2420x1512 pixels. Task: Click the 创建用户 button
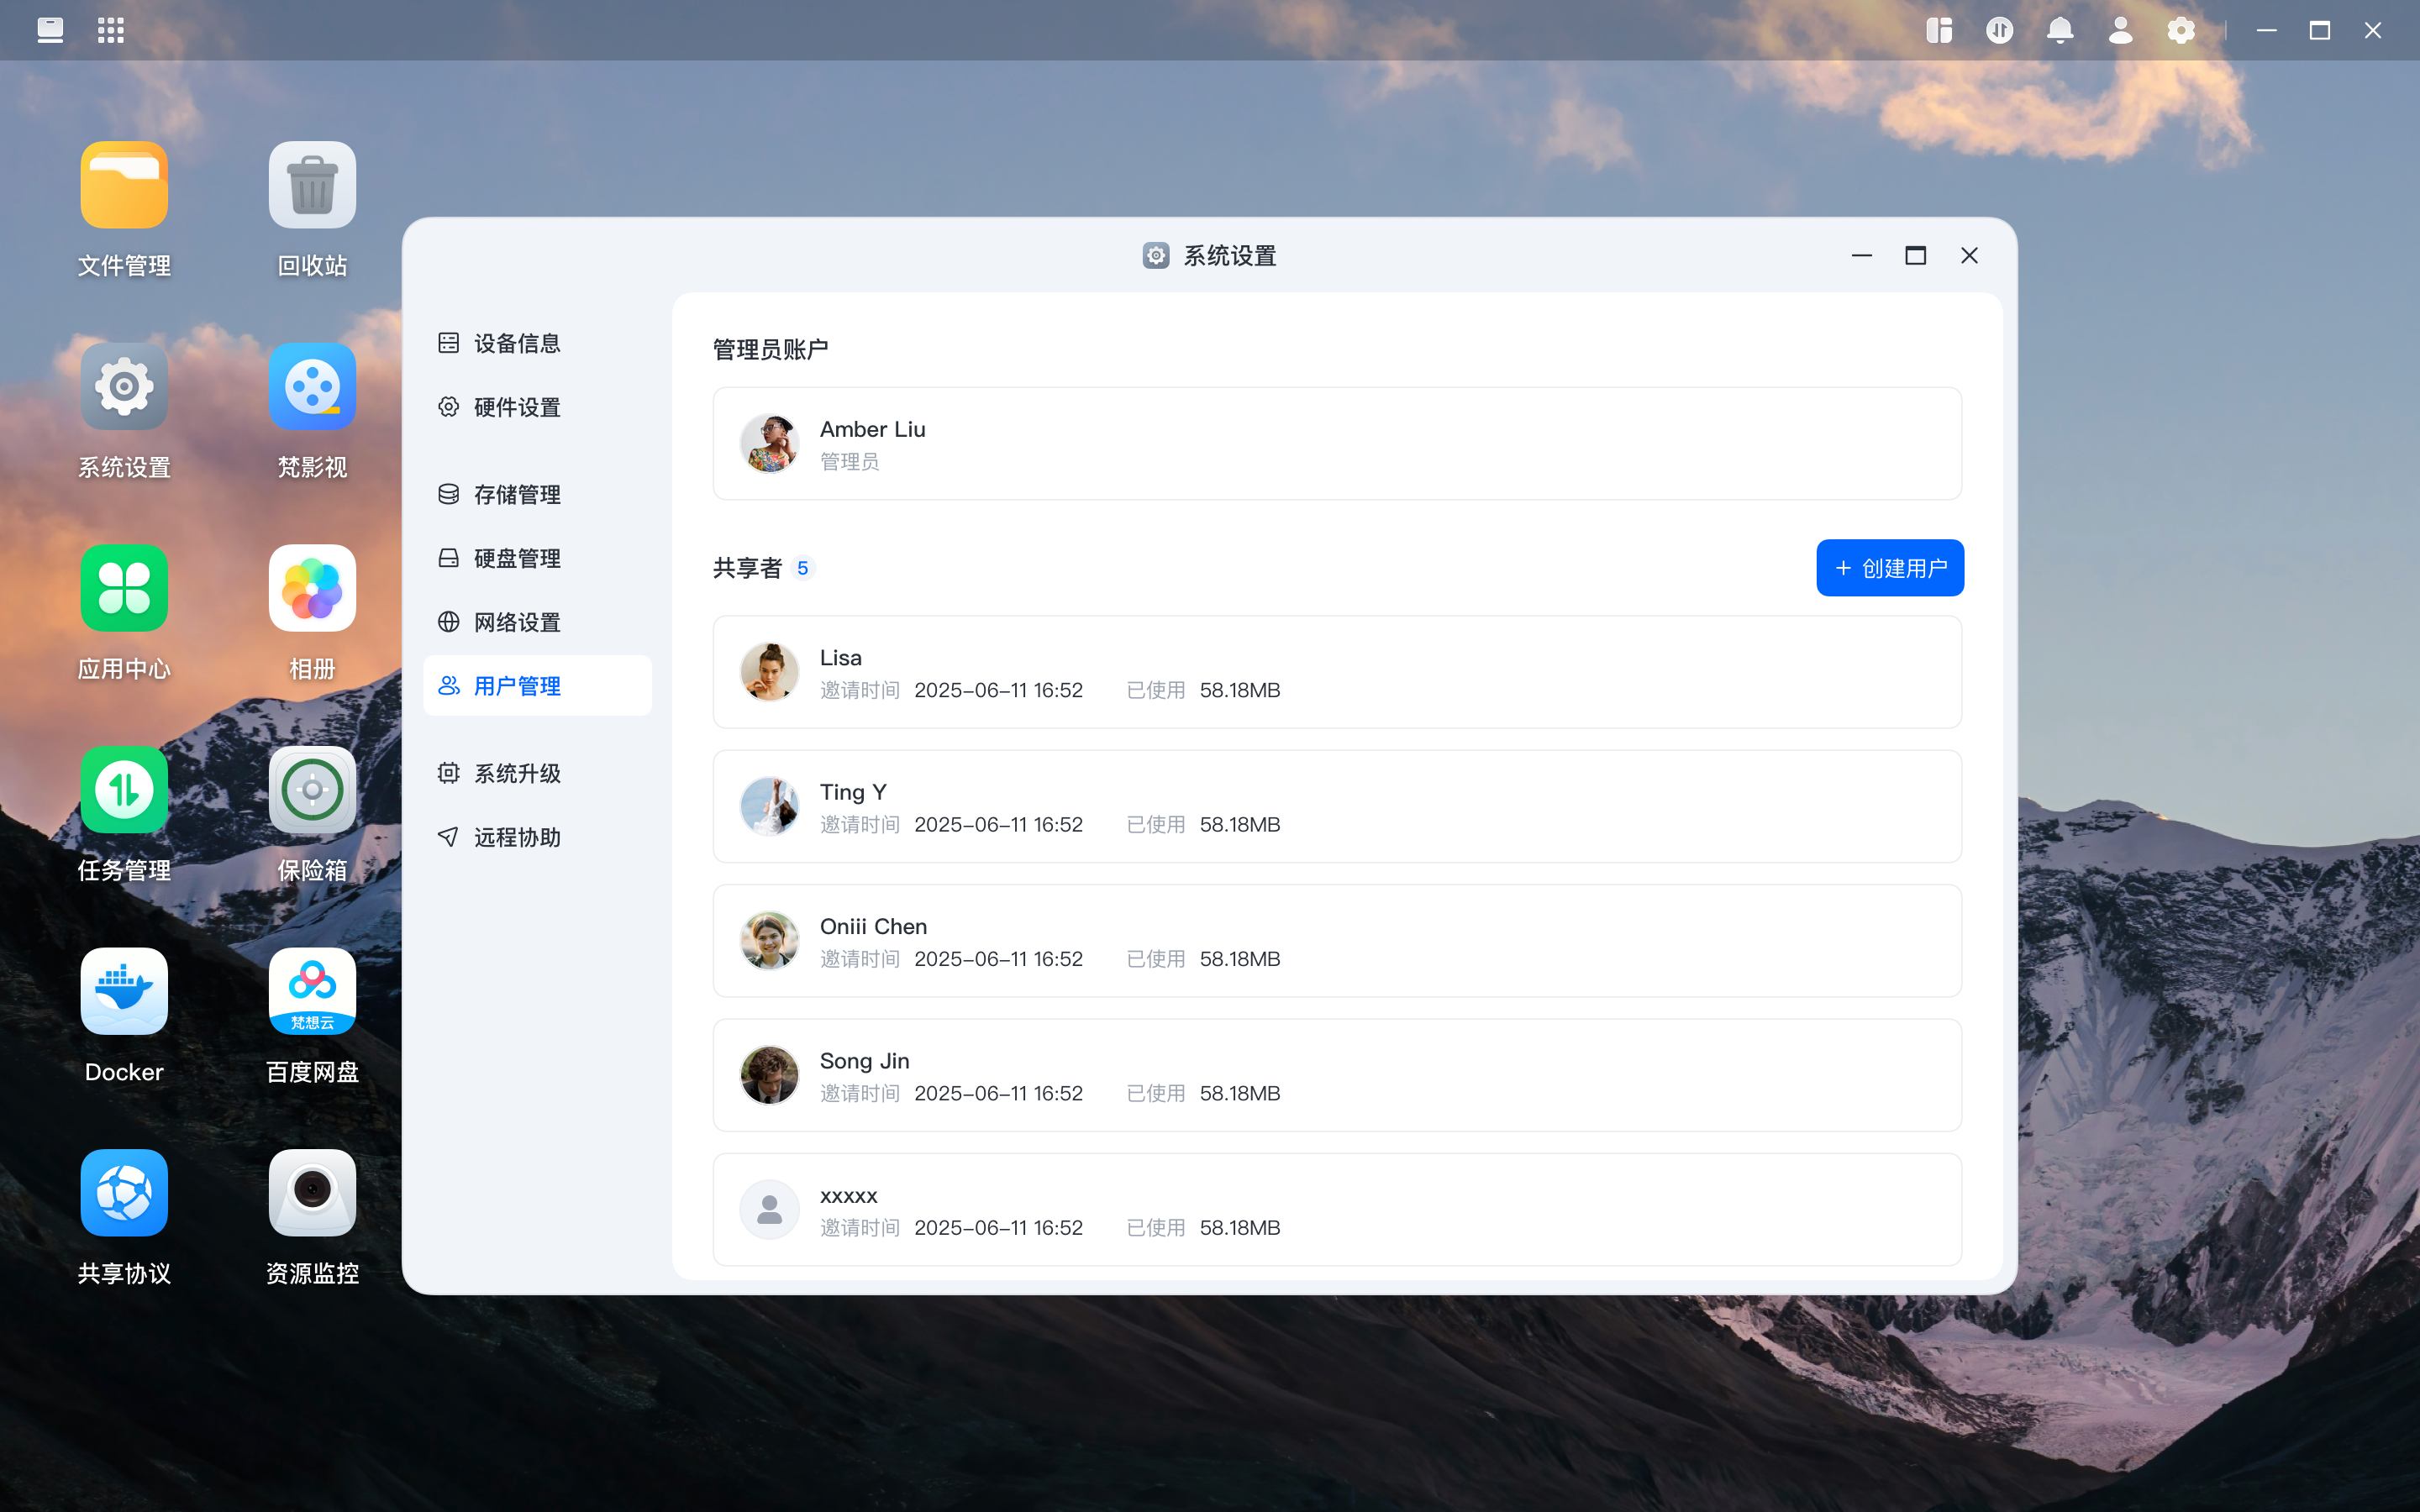pos(1890,568)
